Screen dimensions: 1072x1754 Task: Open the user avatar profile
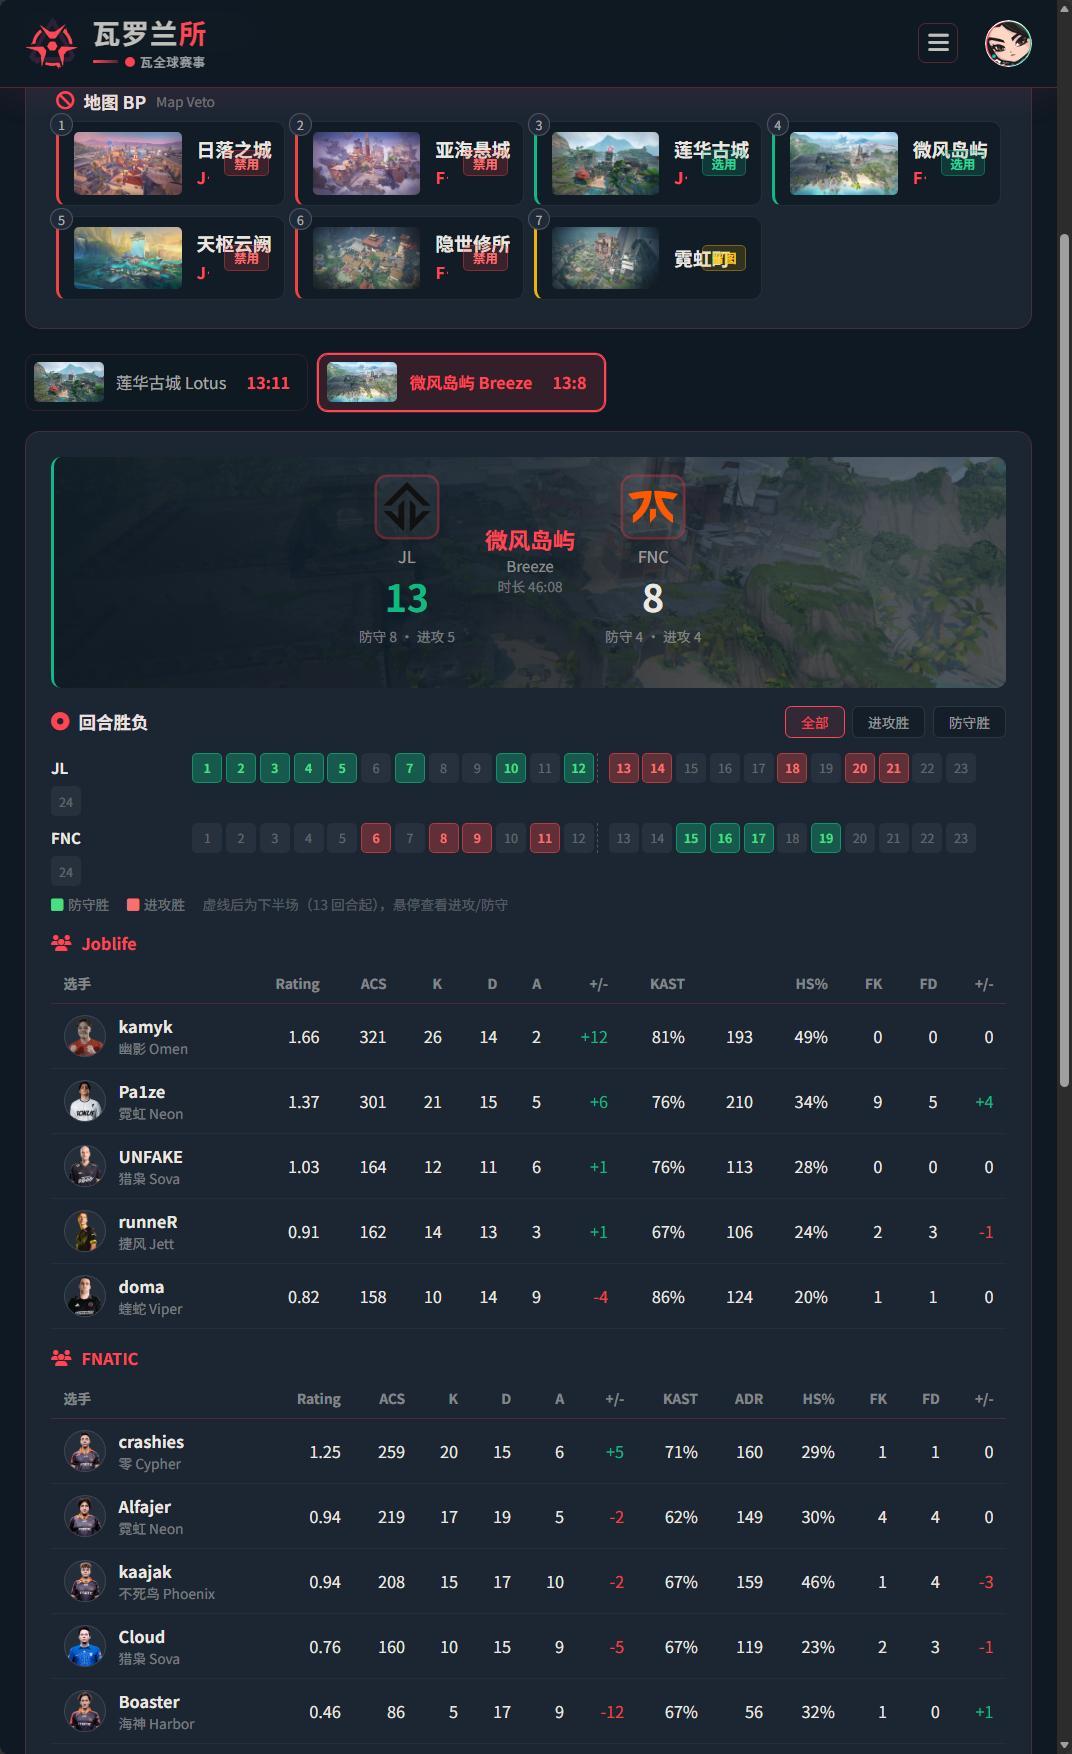pyautogui.click(x=1008, y=43)
